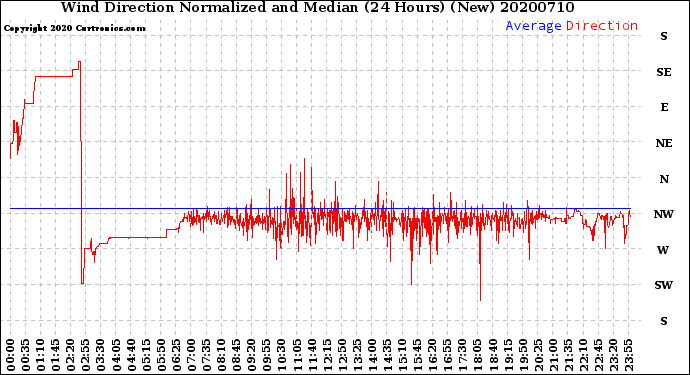Click the 09:55 time label
Viewport: 690px width, 375px height.
click(x=267, y=355)
